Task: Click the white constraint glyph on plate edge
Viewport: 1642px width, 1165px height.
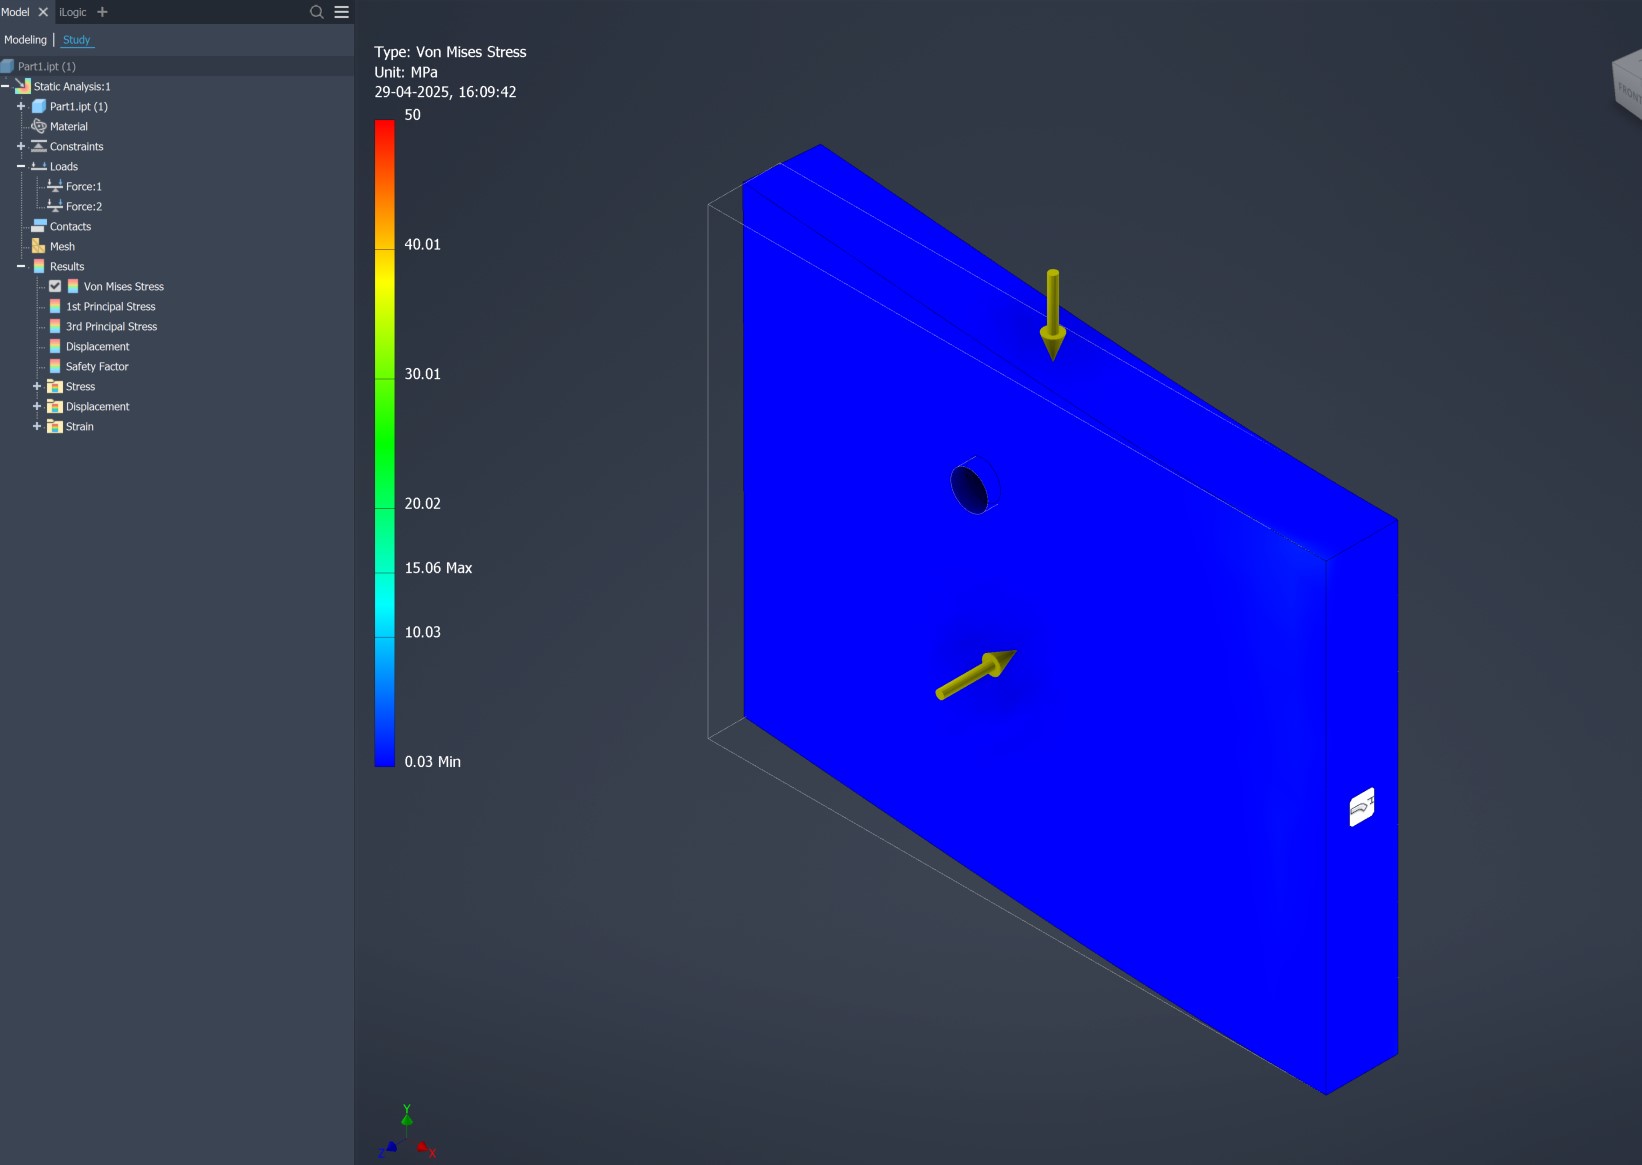Action: 1361,807
